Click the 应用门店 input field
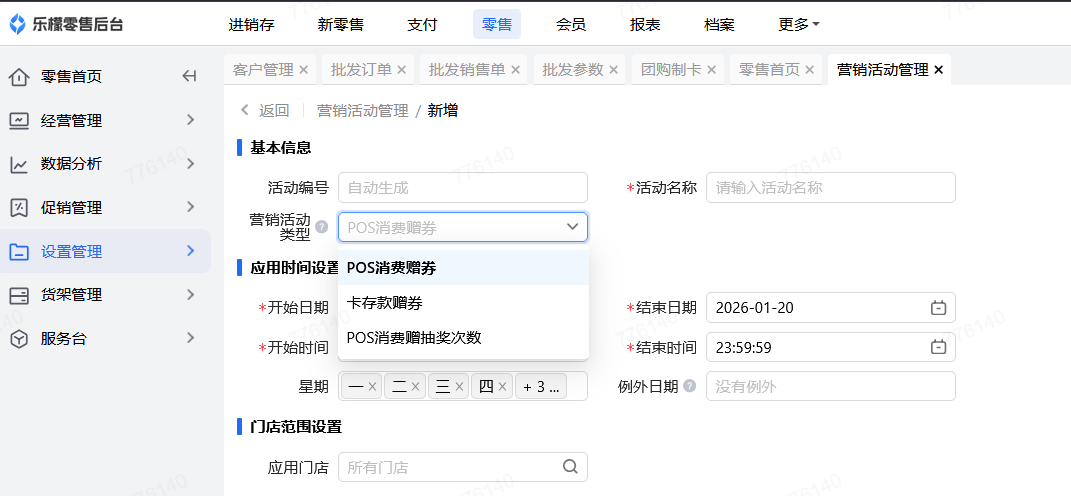Image resolution: width=1071 pixels, height=496 pixels. point(462,467)
